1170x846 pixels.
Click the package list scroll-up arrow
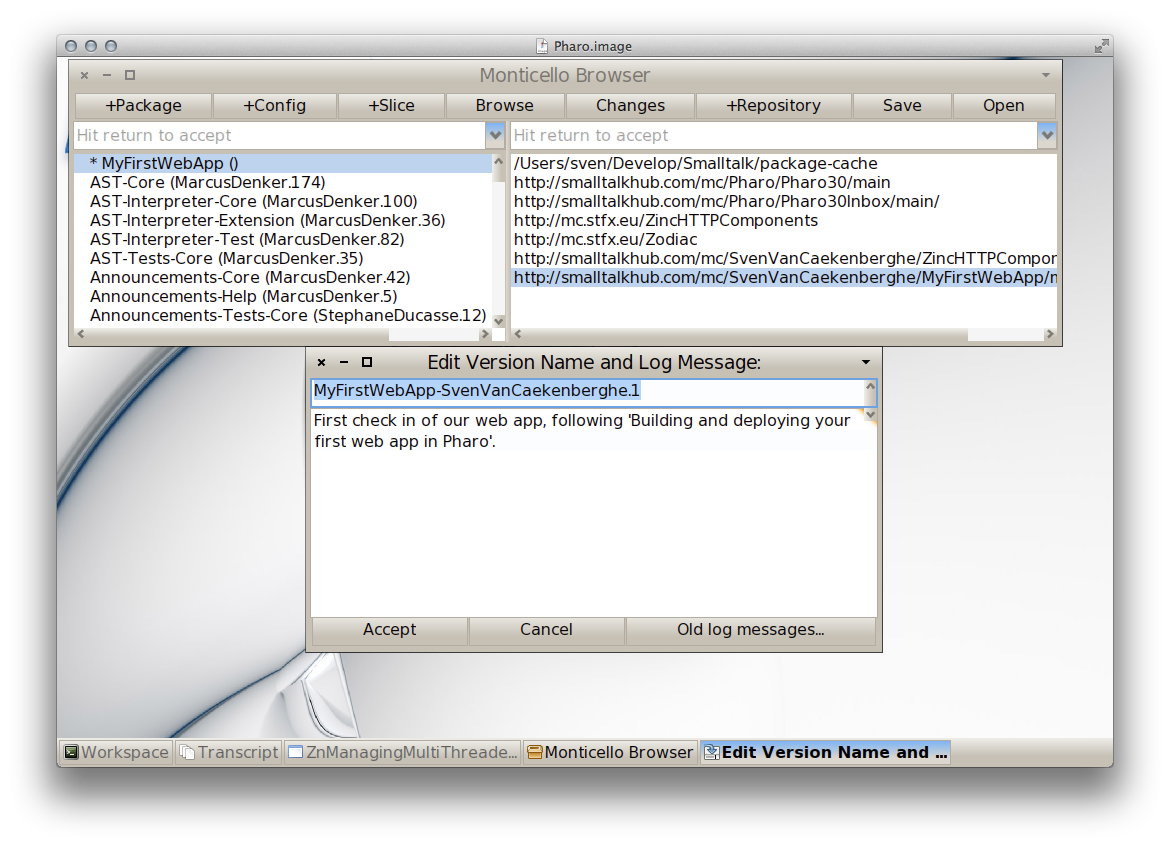pos(498,161)
